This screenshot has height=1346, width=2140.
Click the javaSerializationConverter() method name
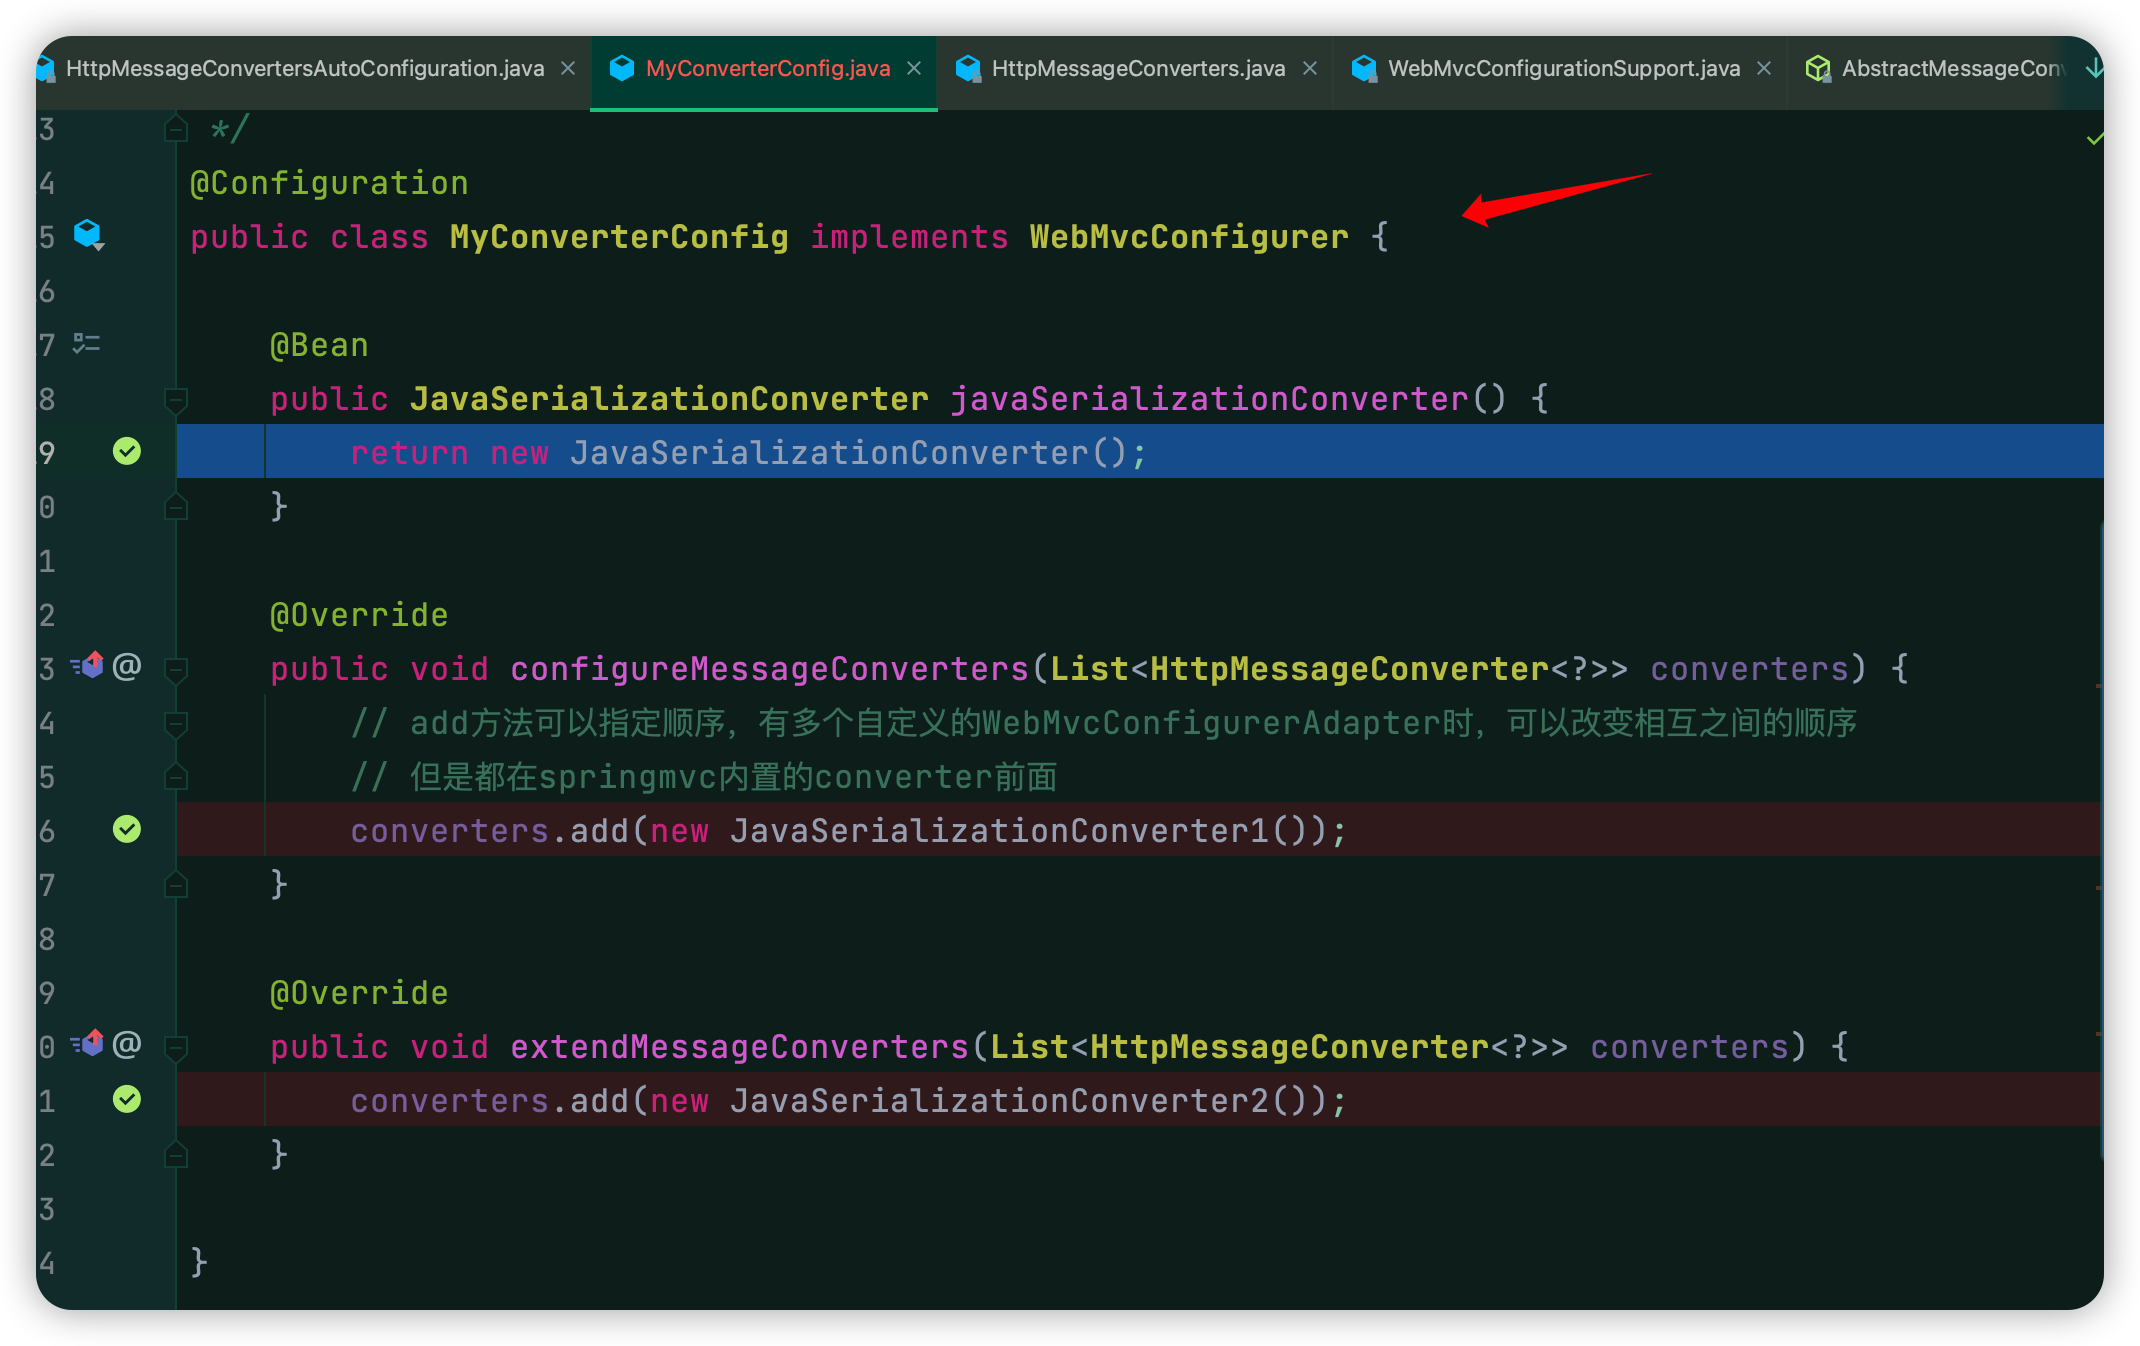(x=1209, y=399)
